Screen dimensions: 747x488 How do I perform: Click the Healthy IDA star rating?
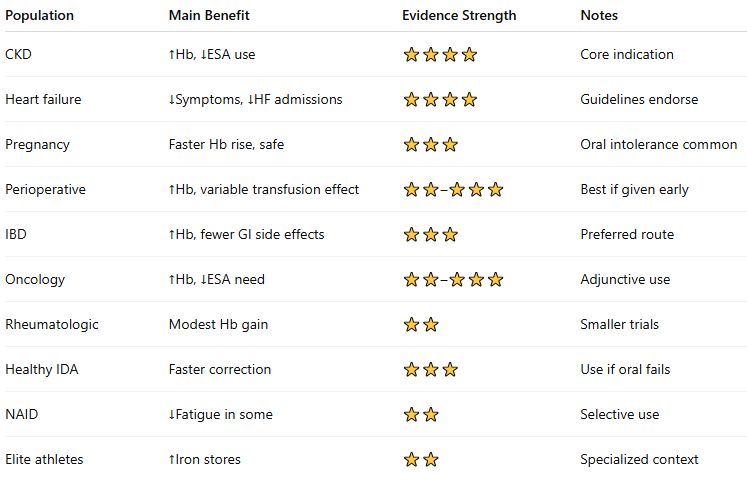pos(430,370)
